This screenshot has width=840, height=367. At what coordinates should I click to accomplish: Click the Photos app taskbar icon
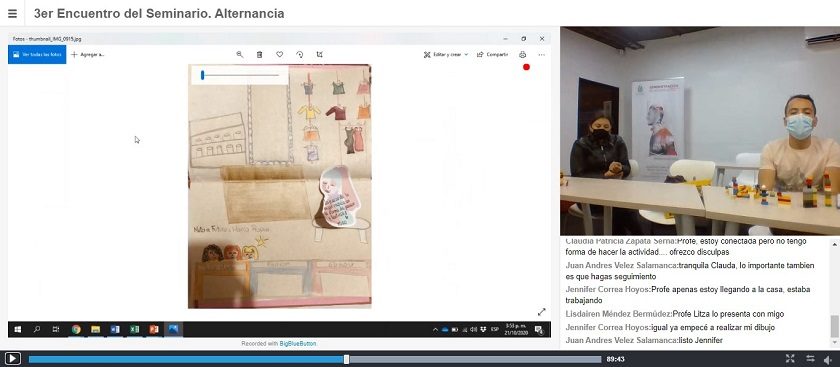(x=173, y=329)
